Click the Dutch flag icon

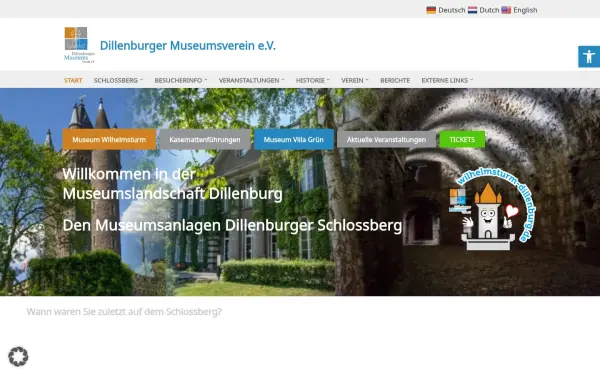(x=472, y=10)
